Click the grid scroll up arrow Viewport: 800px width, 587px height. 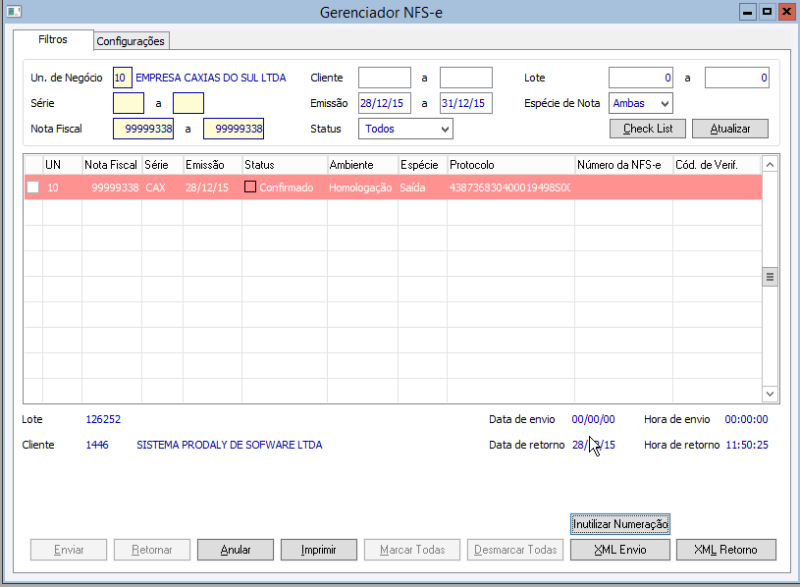(x=770, y=165)
